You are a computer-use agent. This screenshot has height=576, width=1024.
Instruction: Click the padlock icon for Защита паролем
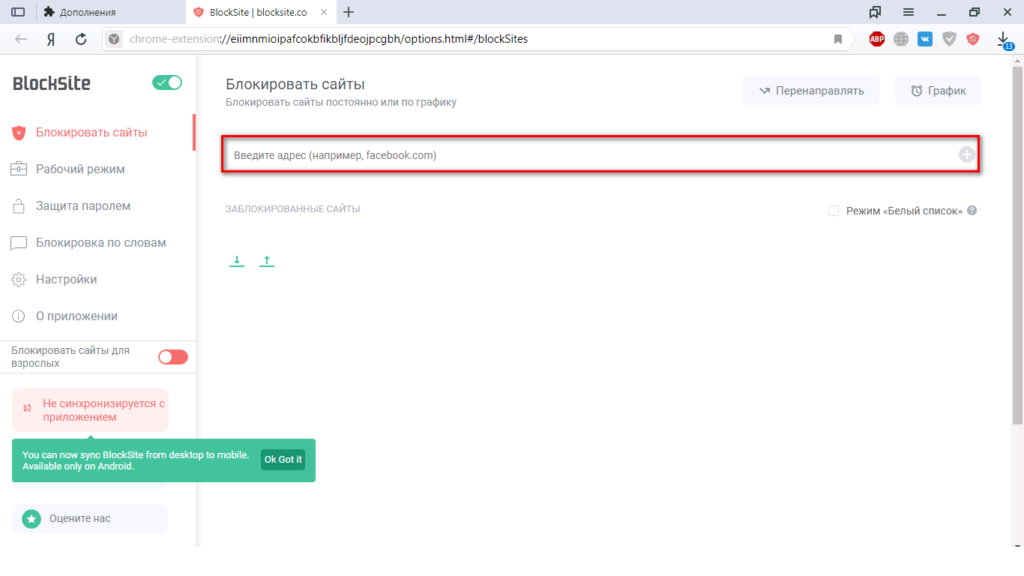point(18,206)
